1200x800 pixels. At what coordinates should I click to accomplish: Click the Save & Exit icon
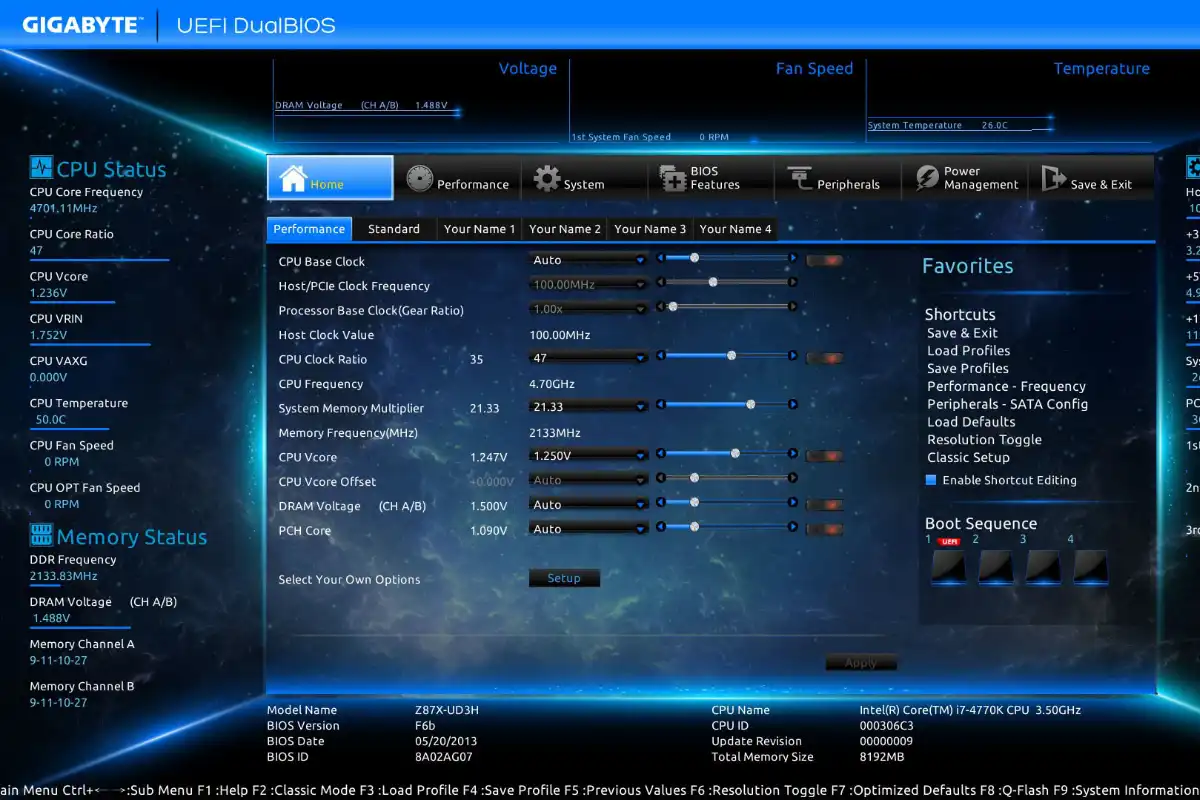(x=1053, y=177)
